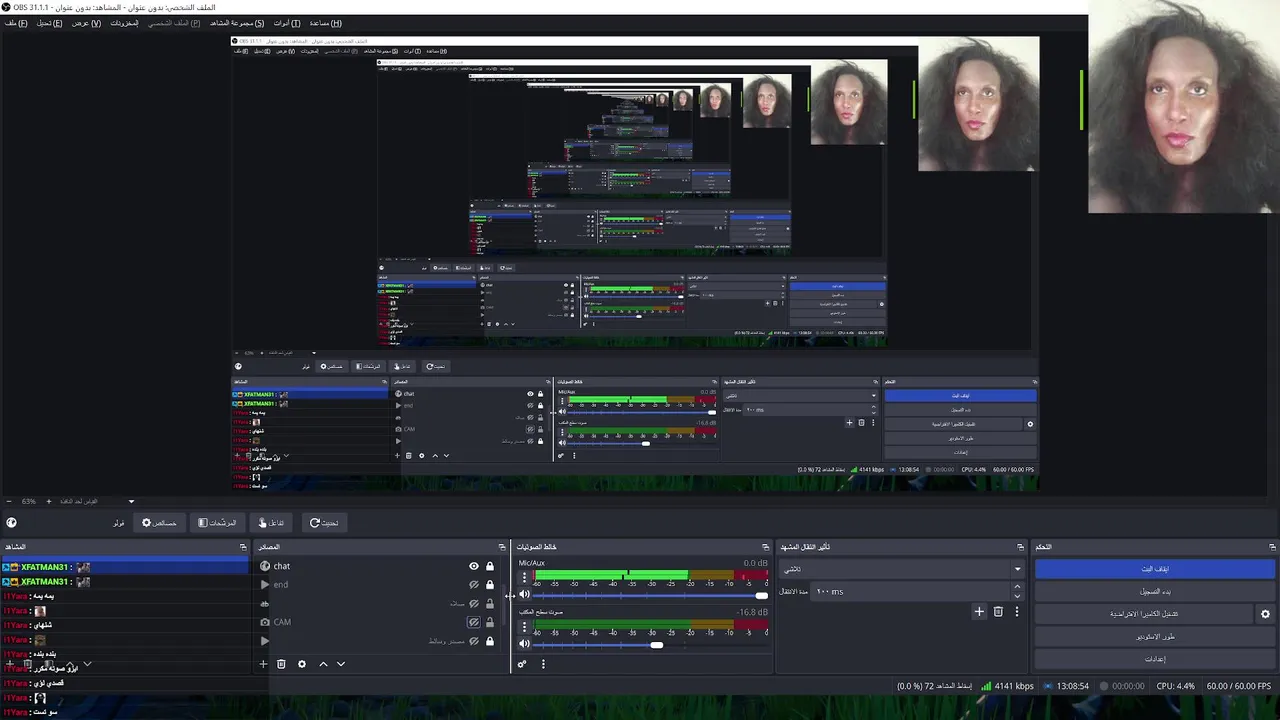Image resolution: width=1280 pixels, height=720 pixels.
Task: Adjust the desktop audio volume slider handle
Action: [x=656, y=645]
